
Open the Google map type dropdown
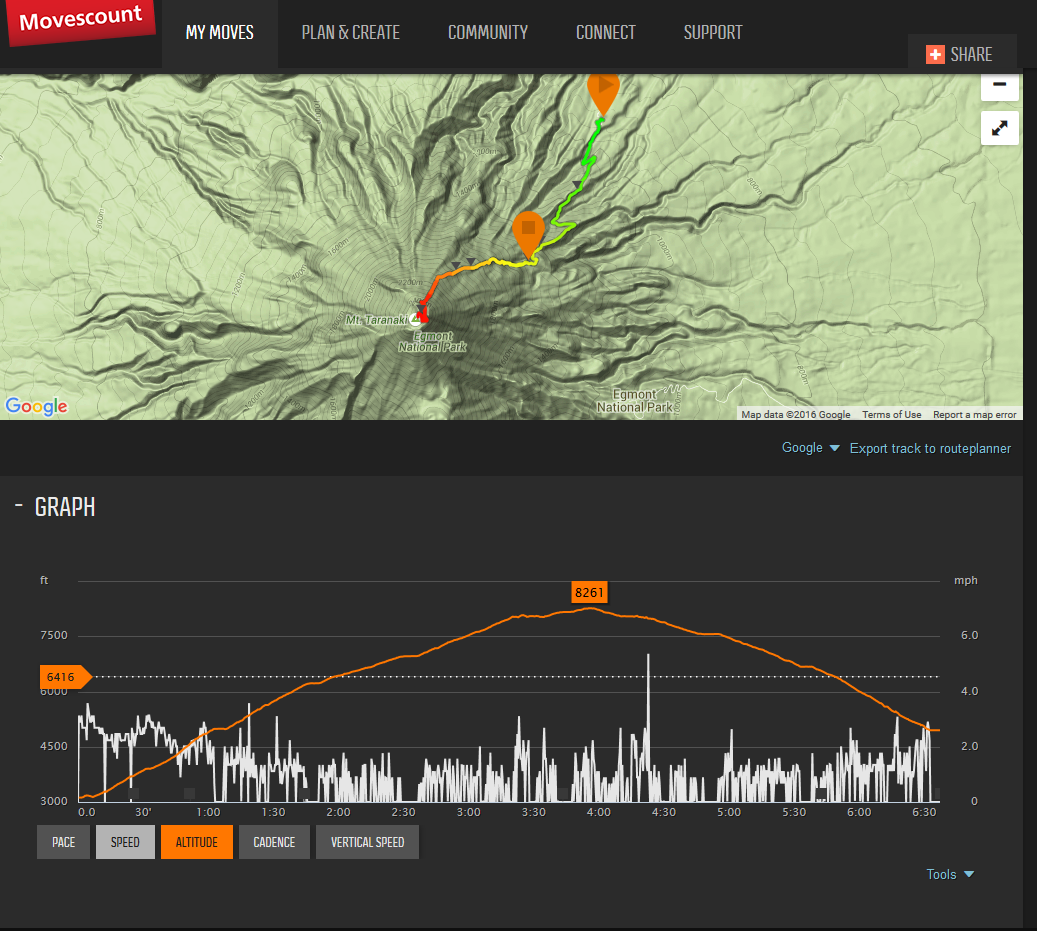pyautogui.click(x=810, y=448)
